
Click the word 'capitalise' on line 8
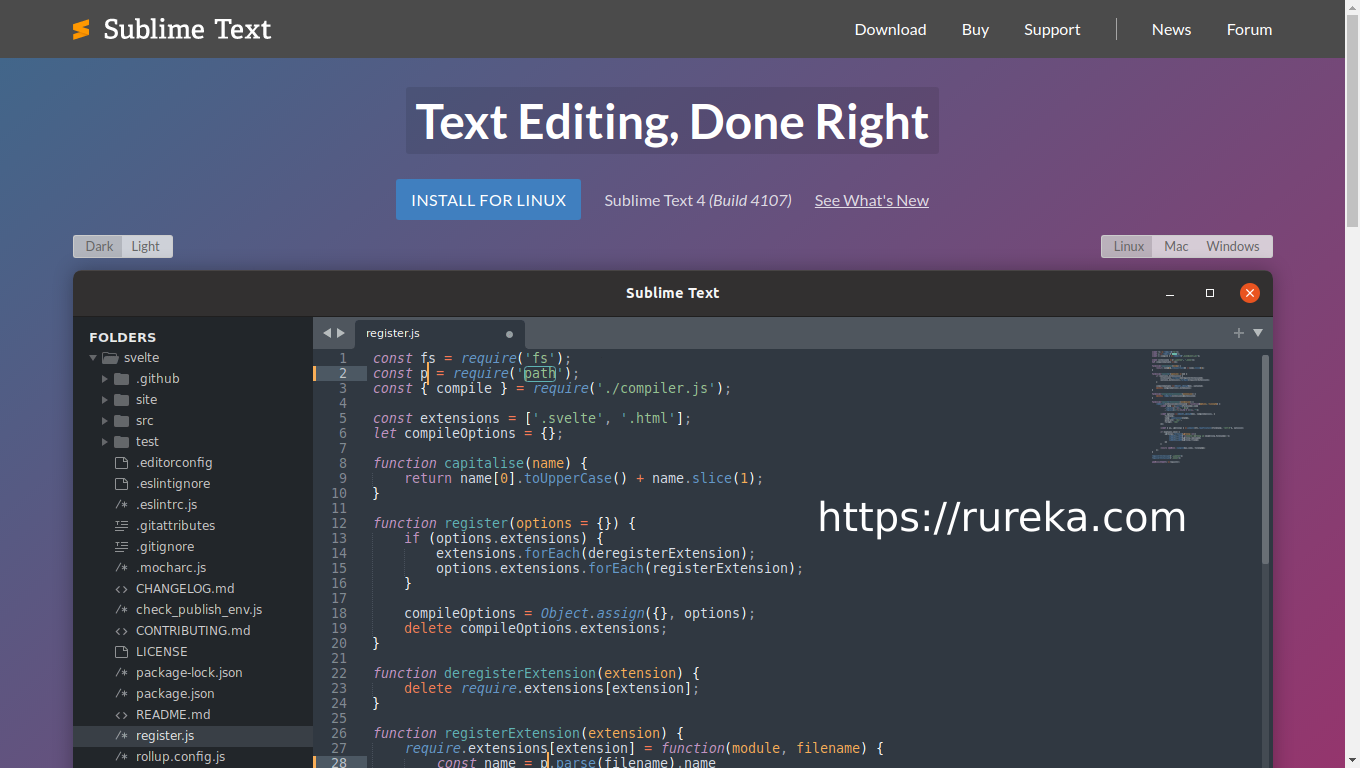[483, 463]
